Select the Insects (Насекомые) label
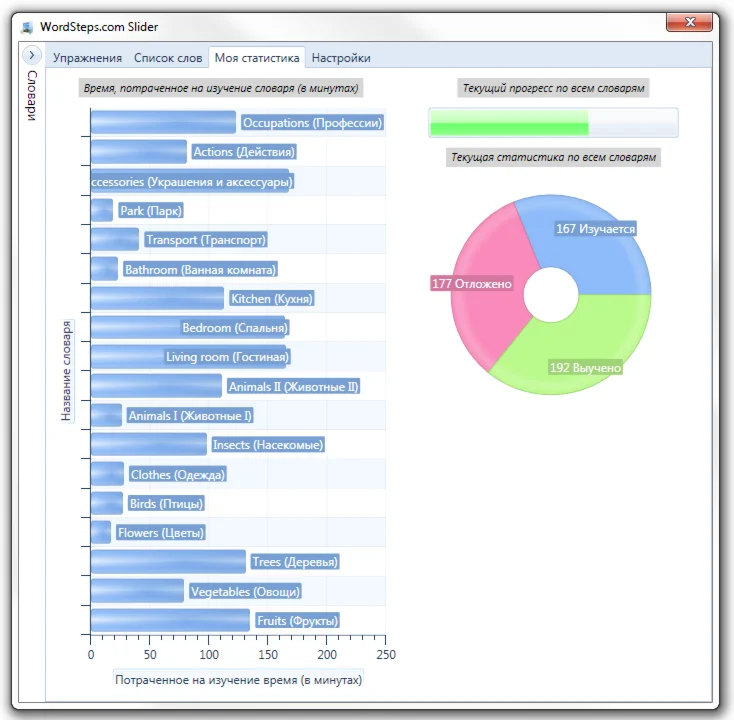This screenshot has width=734, height=720. coord(268,445)
